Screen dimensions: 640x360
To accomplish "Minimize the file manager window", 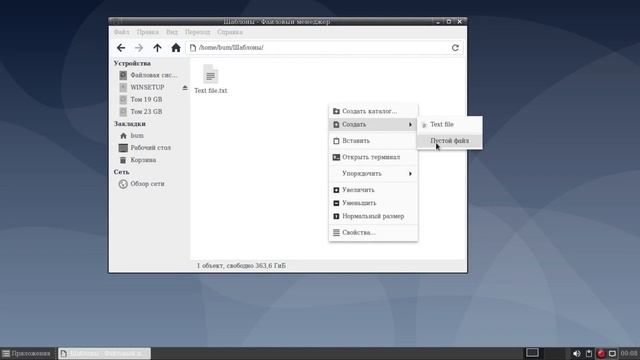I will click(x=438, y=22).
